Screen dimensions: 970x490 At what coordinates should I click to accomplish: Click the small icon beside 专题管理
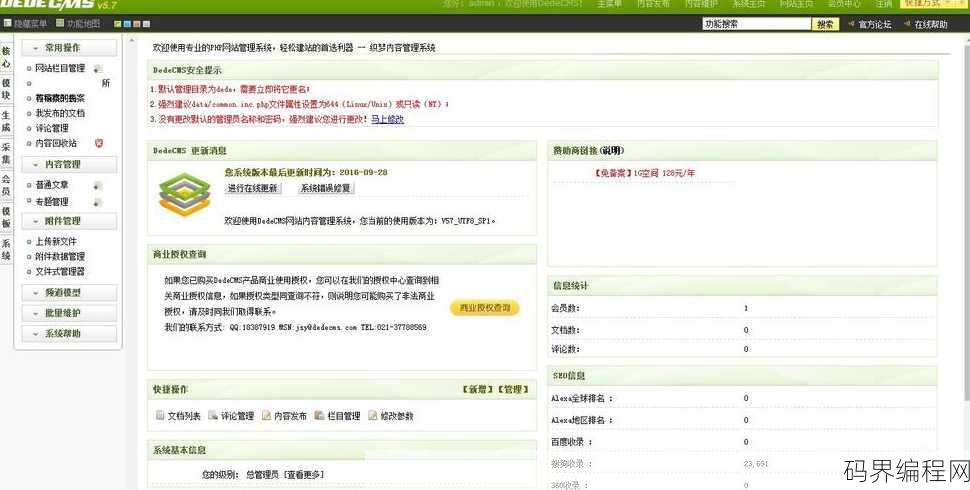click(97, 202)
